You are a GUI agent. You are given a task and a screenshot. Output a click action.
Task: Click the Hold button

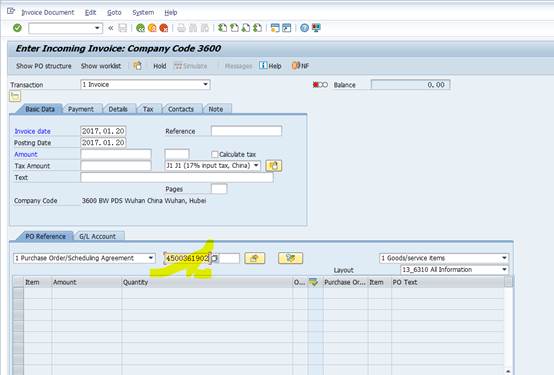click(x=160, y=66)
